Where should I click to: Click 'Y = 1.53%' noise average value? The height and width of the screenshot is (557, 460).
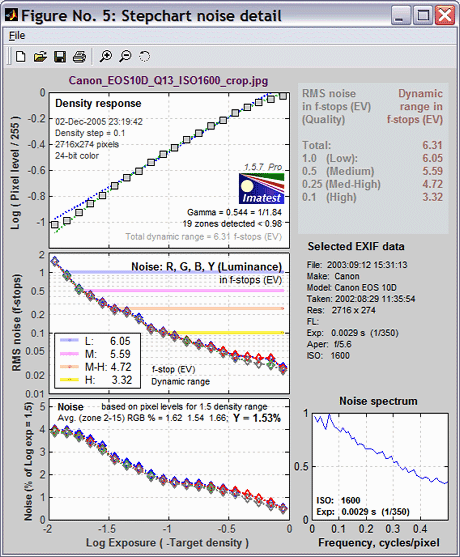[x=257, y=418]
